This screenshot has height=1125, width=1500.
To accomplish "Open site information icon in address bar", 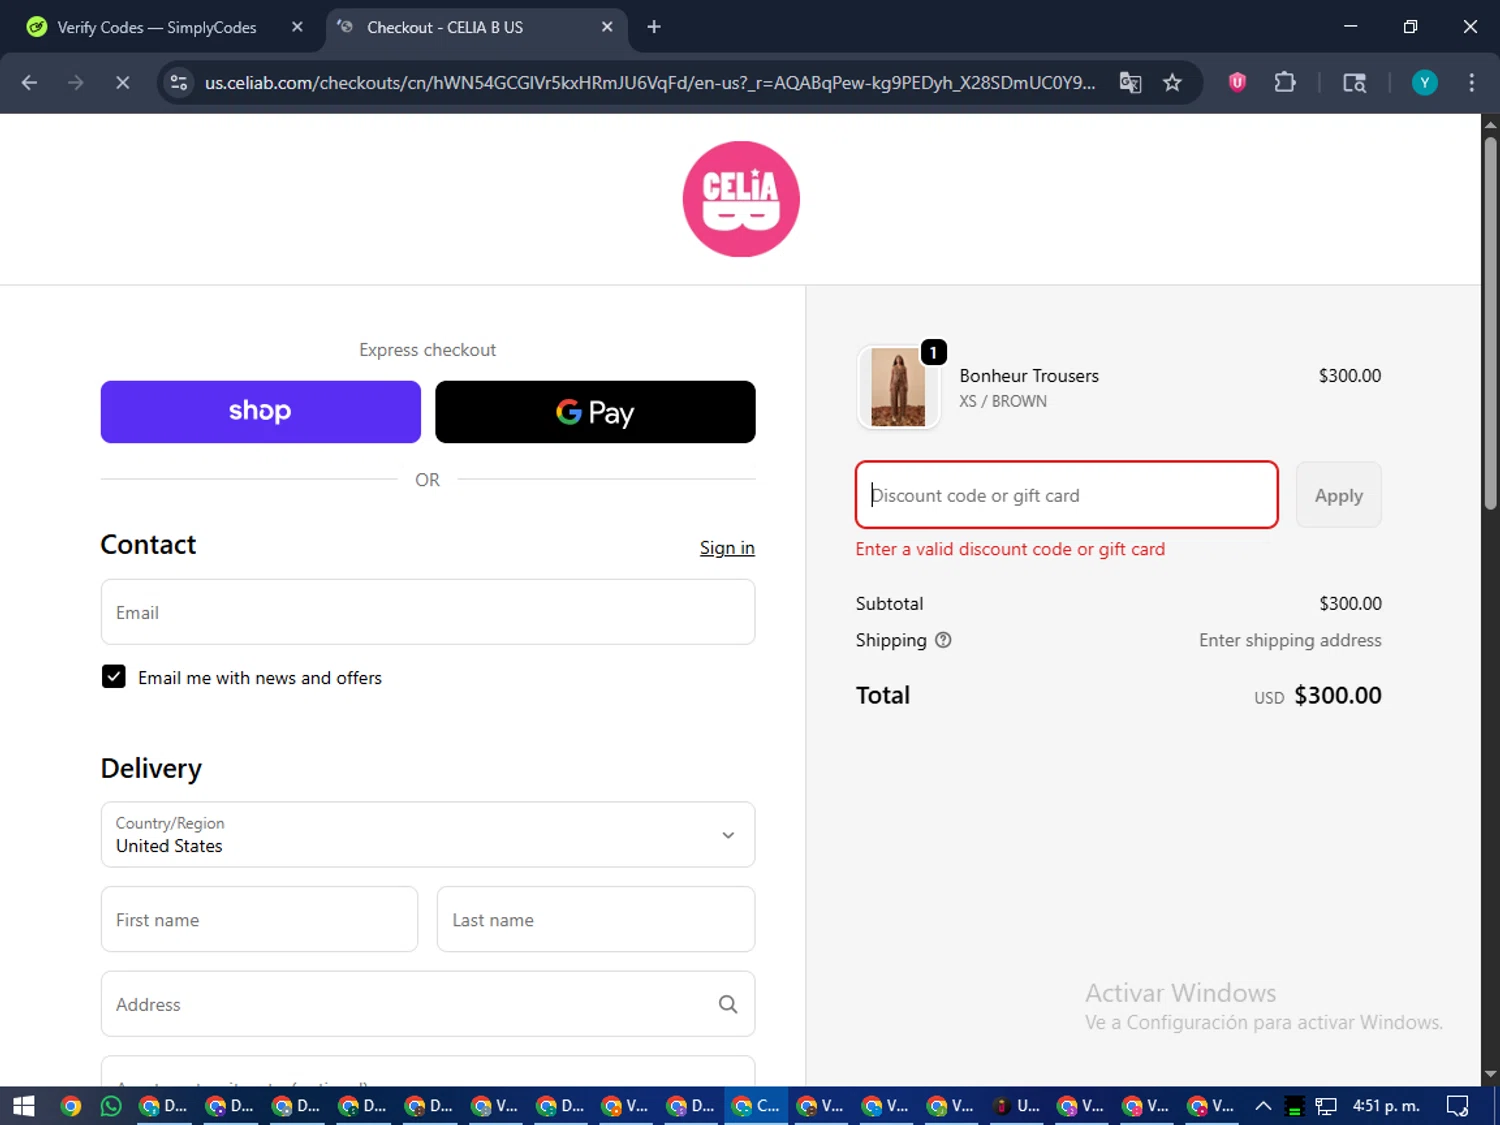I will (x=179, y=83).
